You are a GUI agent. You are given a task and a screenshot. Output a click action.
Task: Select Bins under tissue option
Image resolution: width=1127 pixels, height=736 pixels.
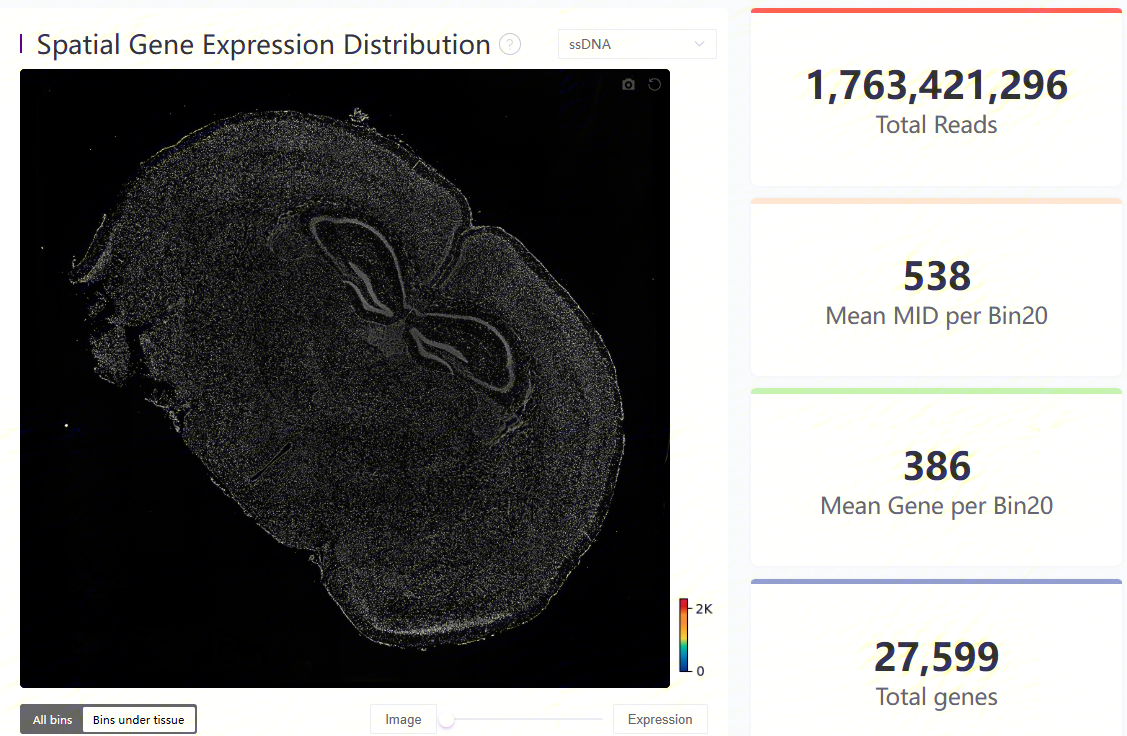[139, 719]
